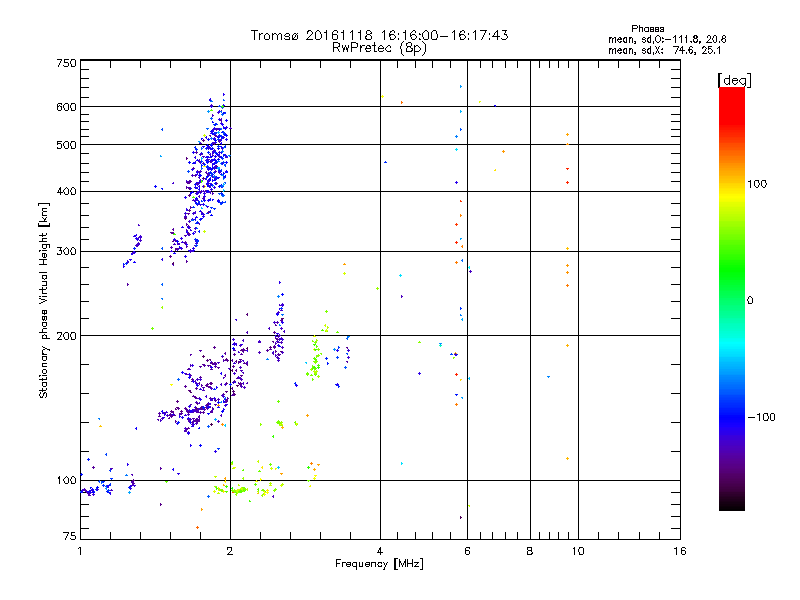Click the y-axis tick label '600'
This screenshot has height=600, width=800.
click(66, 107)
